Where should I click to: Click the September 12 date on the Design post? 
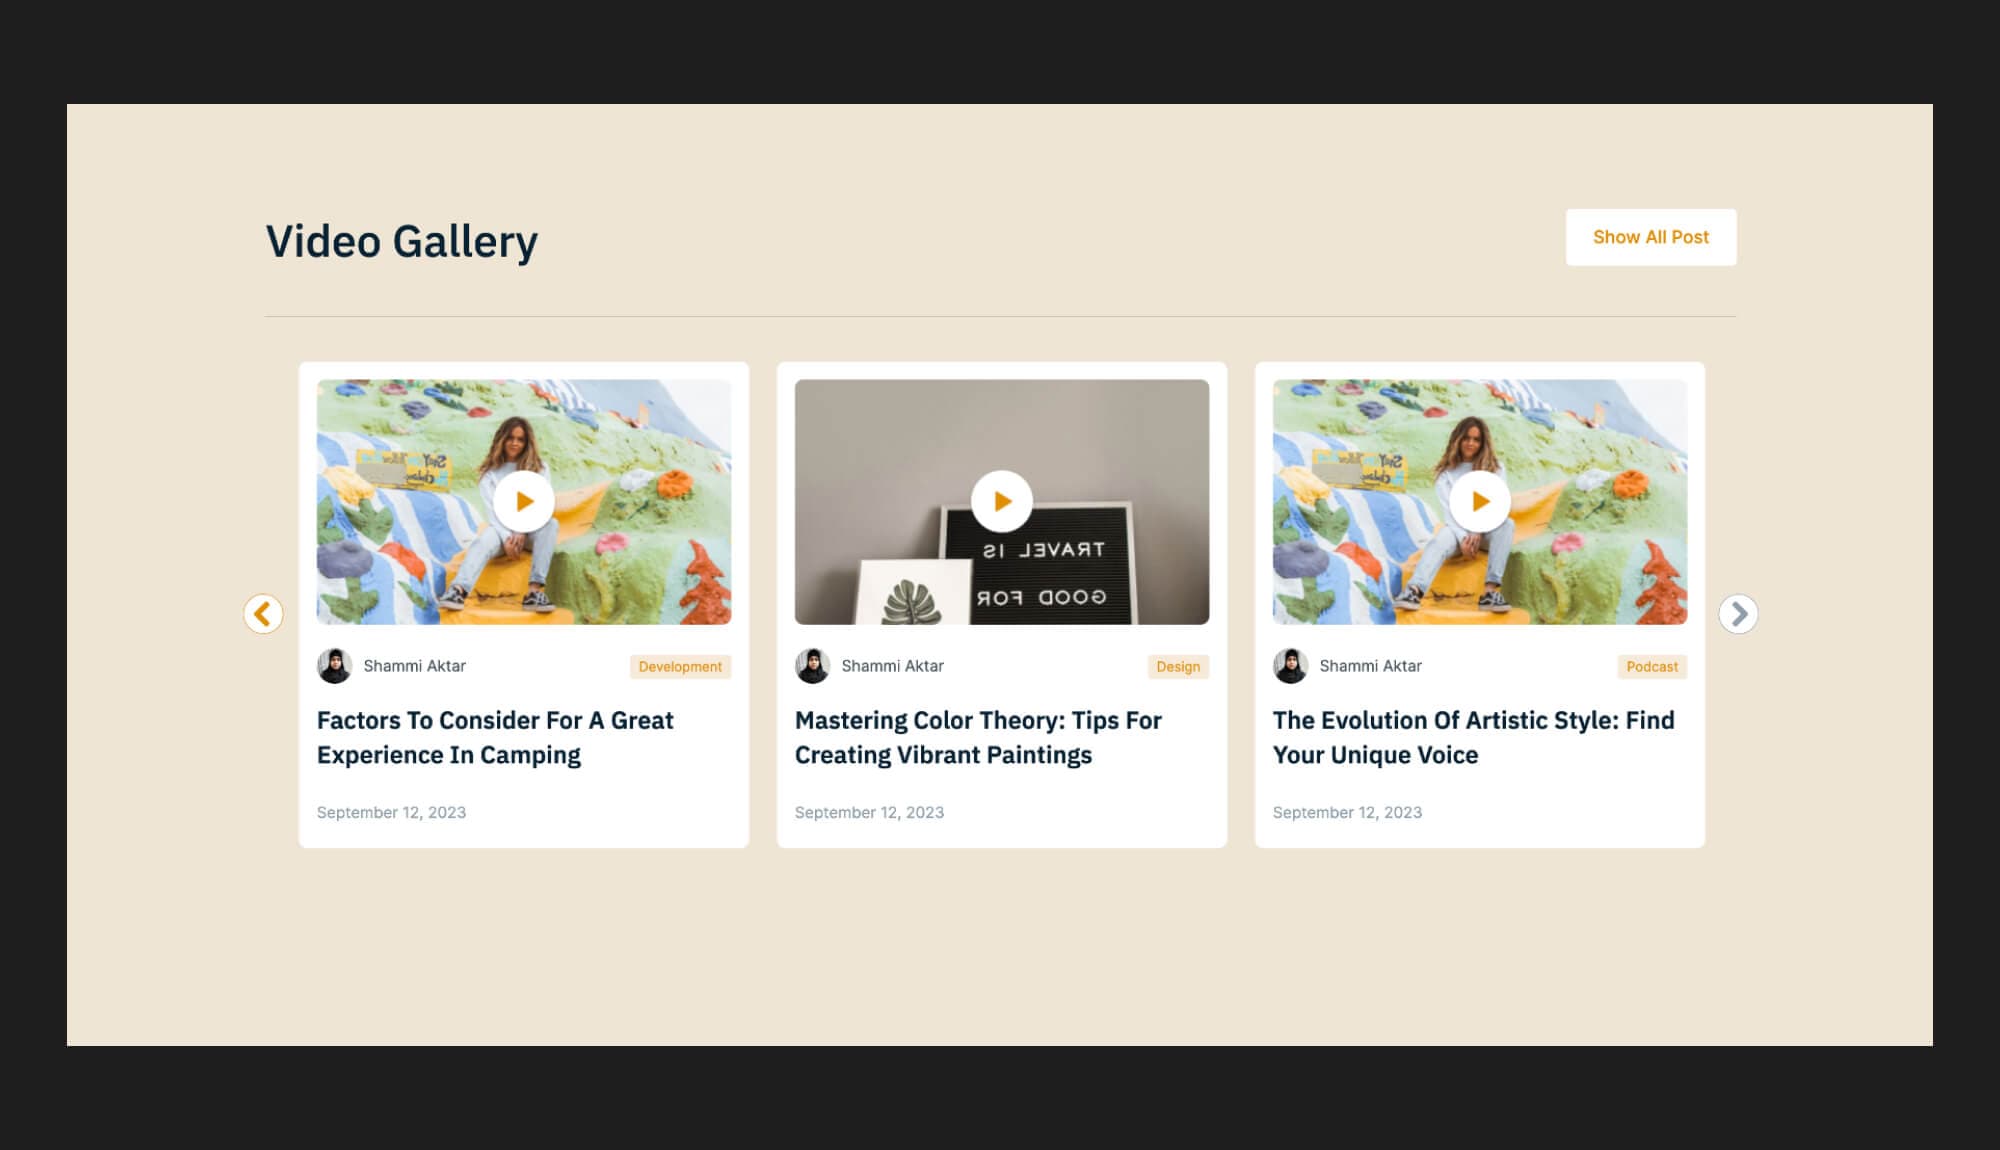[x=868, y=813]
